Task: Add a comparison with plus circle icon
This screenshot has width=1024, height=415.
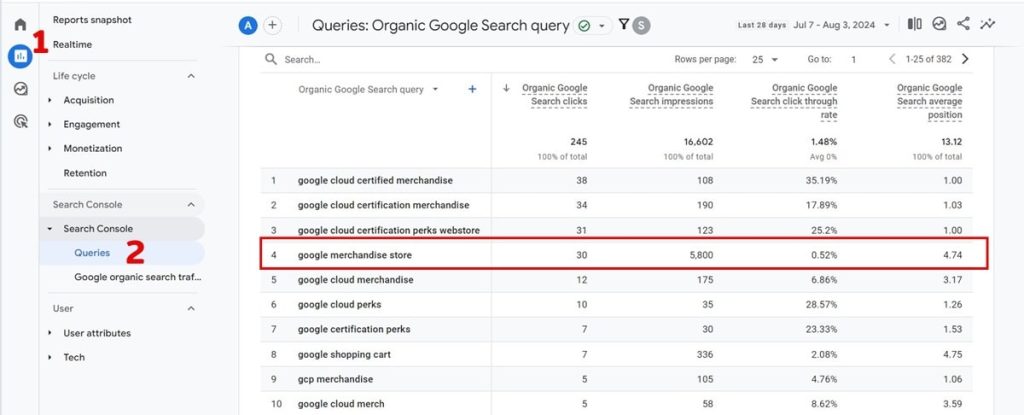Action: [x=272, y=25]
